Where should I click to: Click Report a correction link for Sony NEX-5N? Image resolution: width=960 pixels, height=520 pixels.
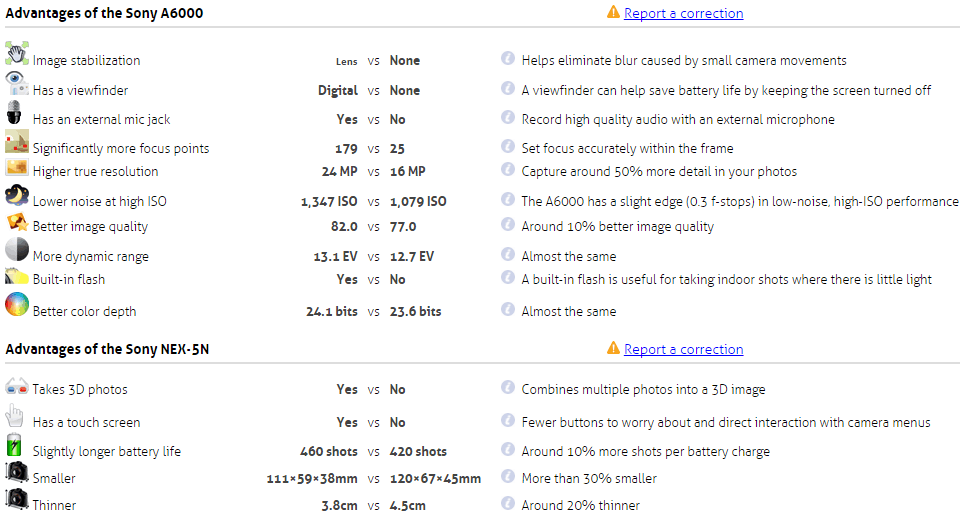pyautogui.click(x=683, y=349)
